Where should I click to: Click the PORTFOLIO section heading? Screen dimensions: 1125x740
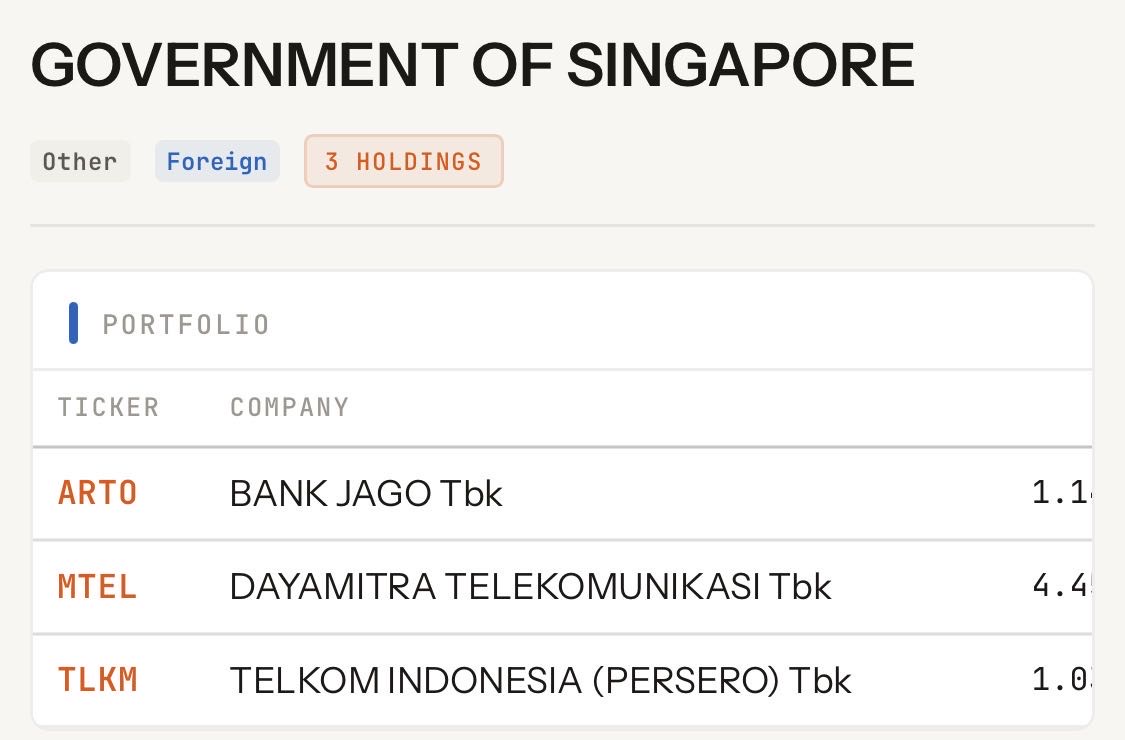click(x=186, y=325)
